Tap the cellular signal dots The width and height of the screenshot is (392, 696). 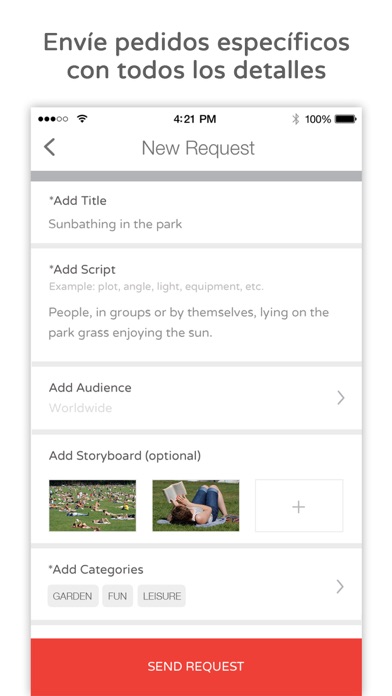(x=53, y=119)
